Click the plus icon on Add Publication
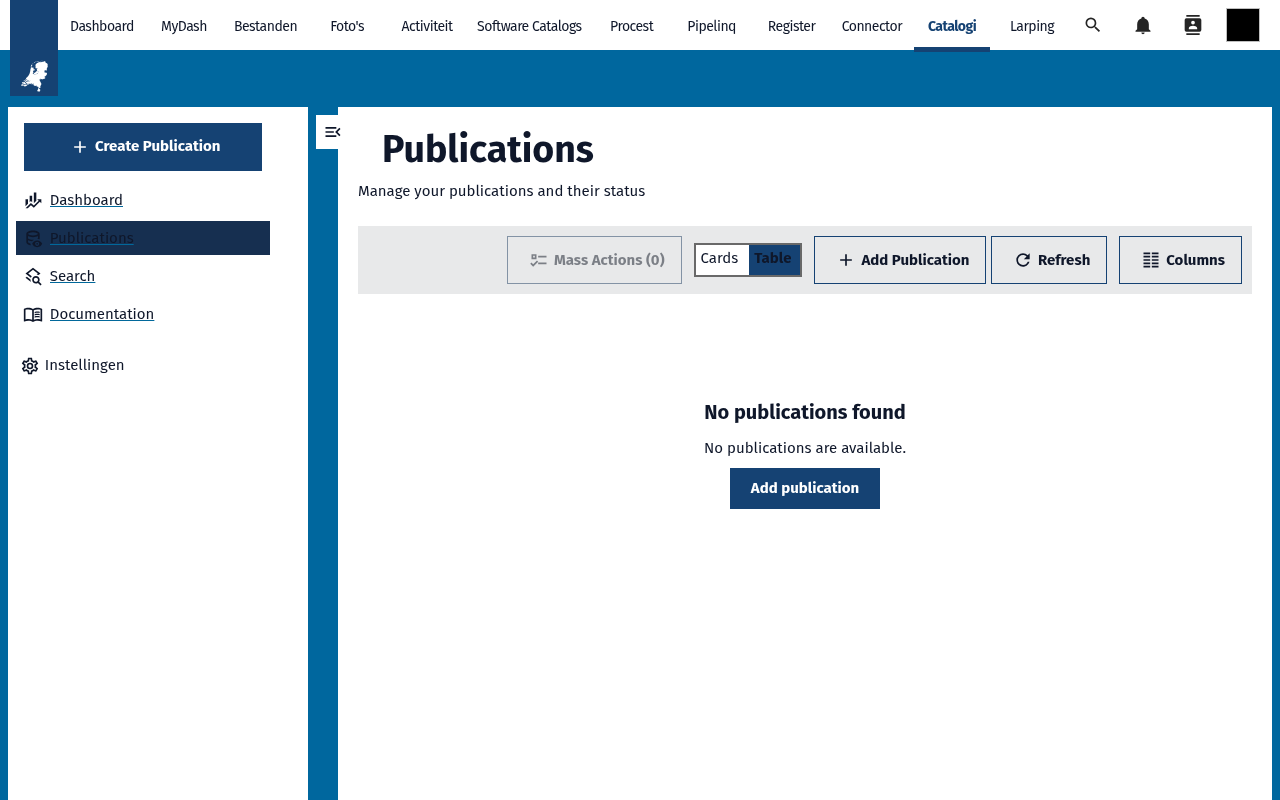 coord(846,260)
